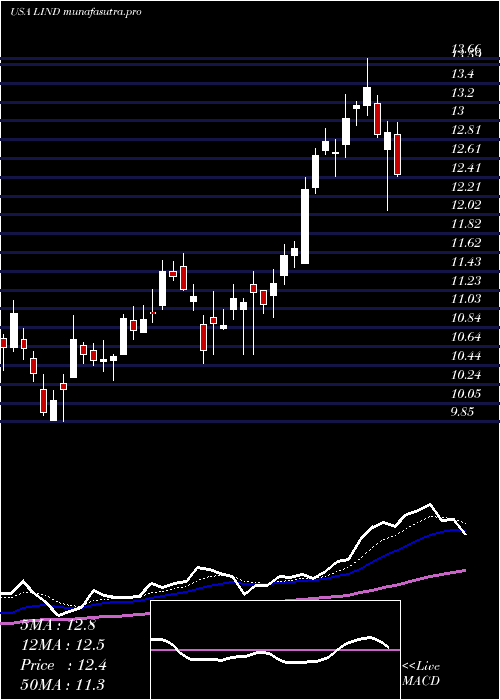Click the 'USA LIND munafasutra.pro' chart title
Viewport: 500px width, 700px height.
[76, 12]
